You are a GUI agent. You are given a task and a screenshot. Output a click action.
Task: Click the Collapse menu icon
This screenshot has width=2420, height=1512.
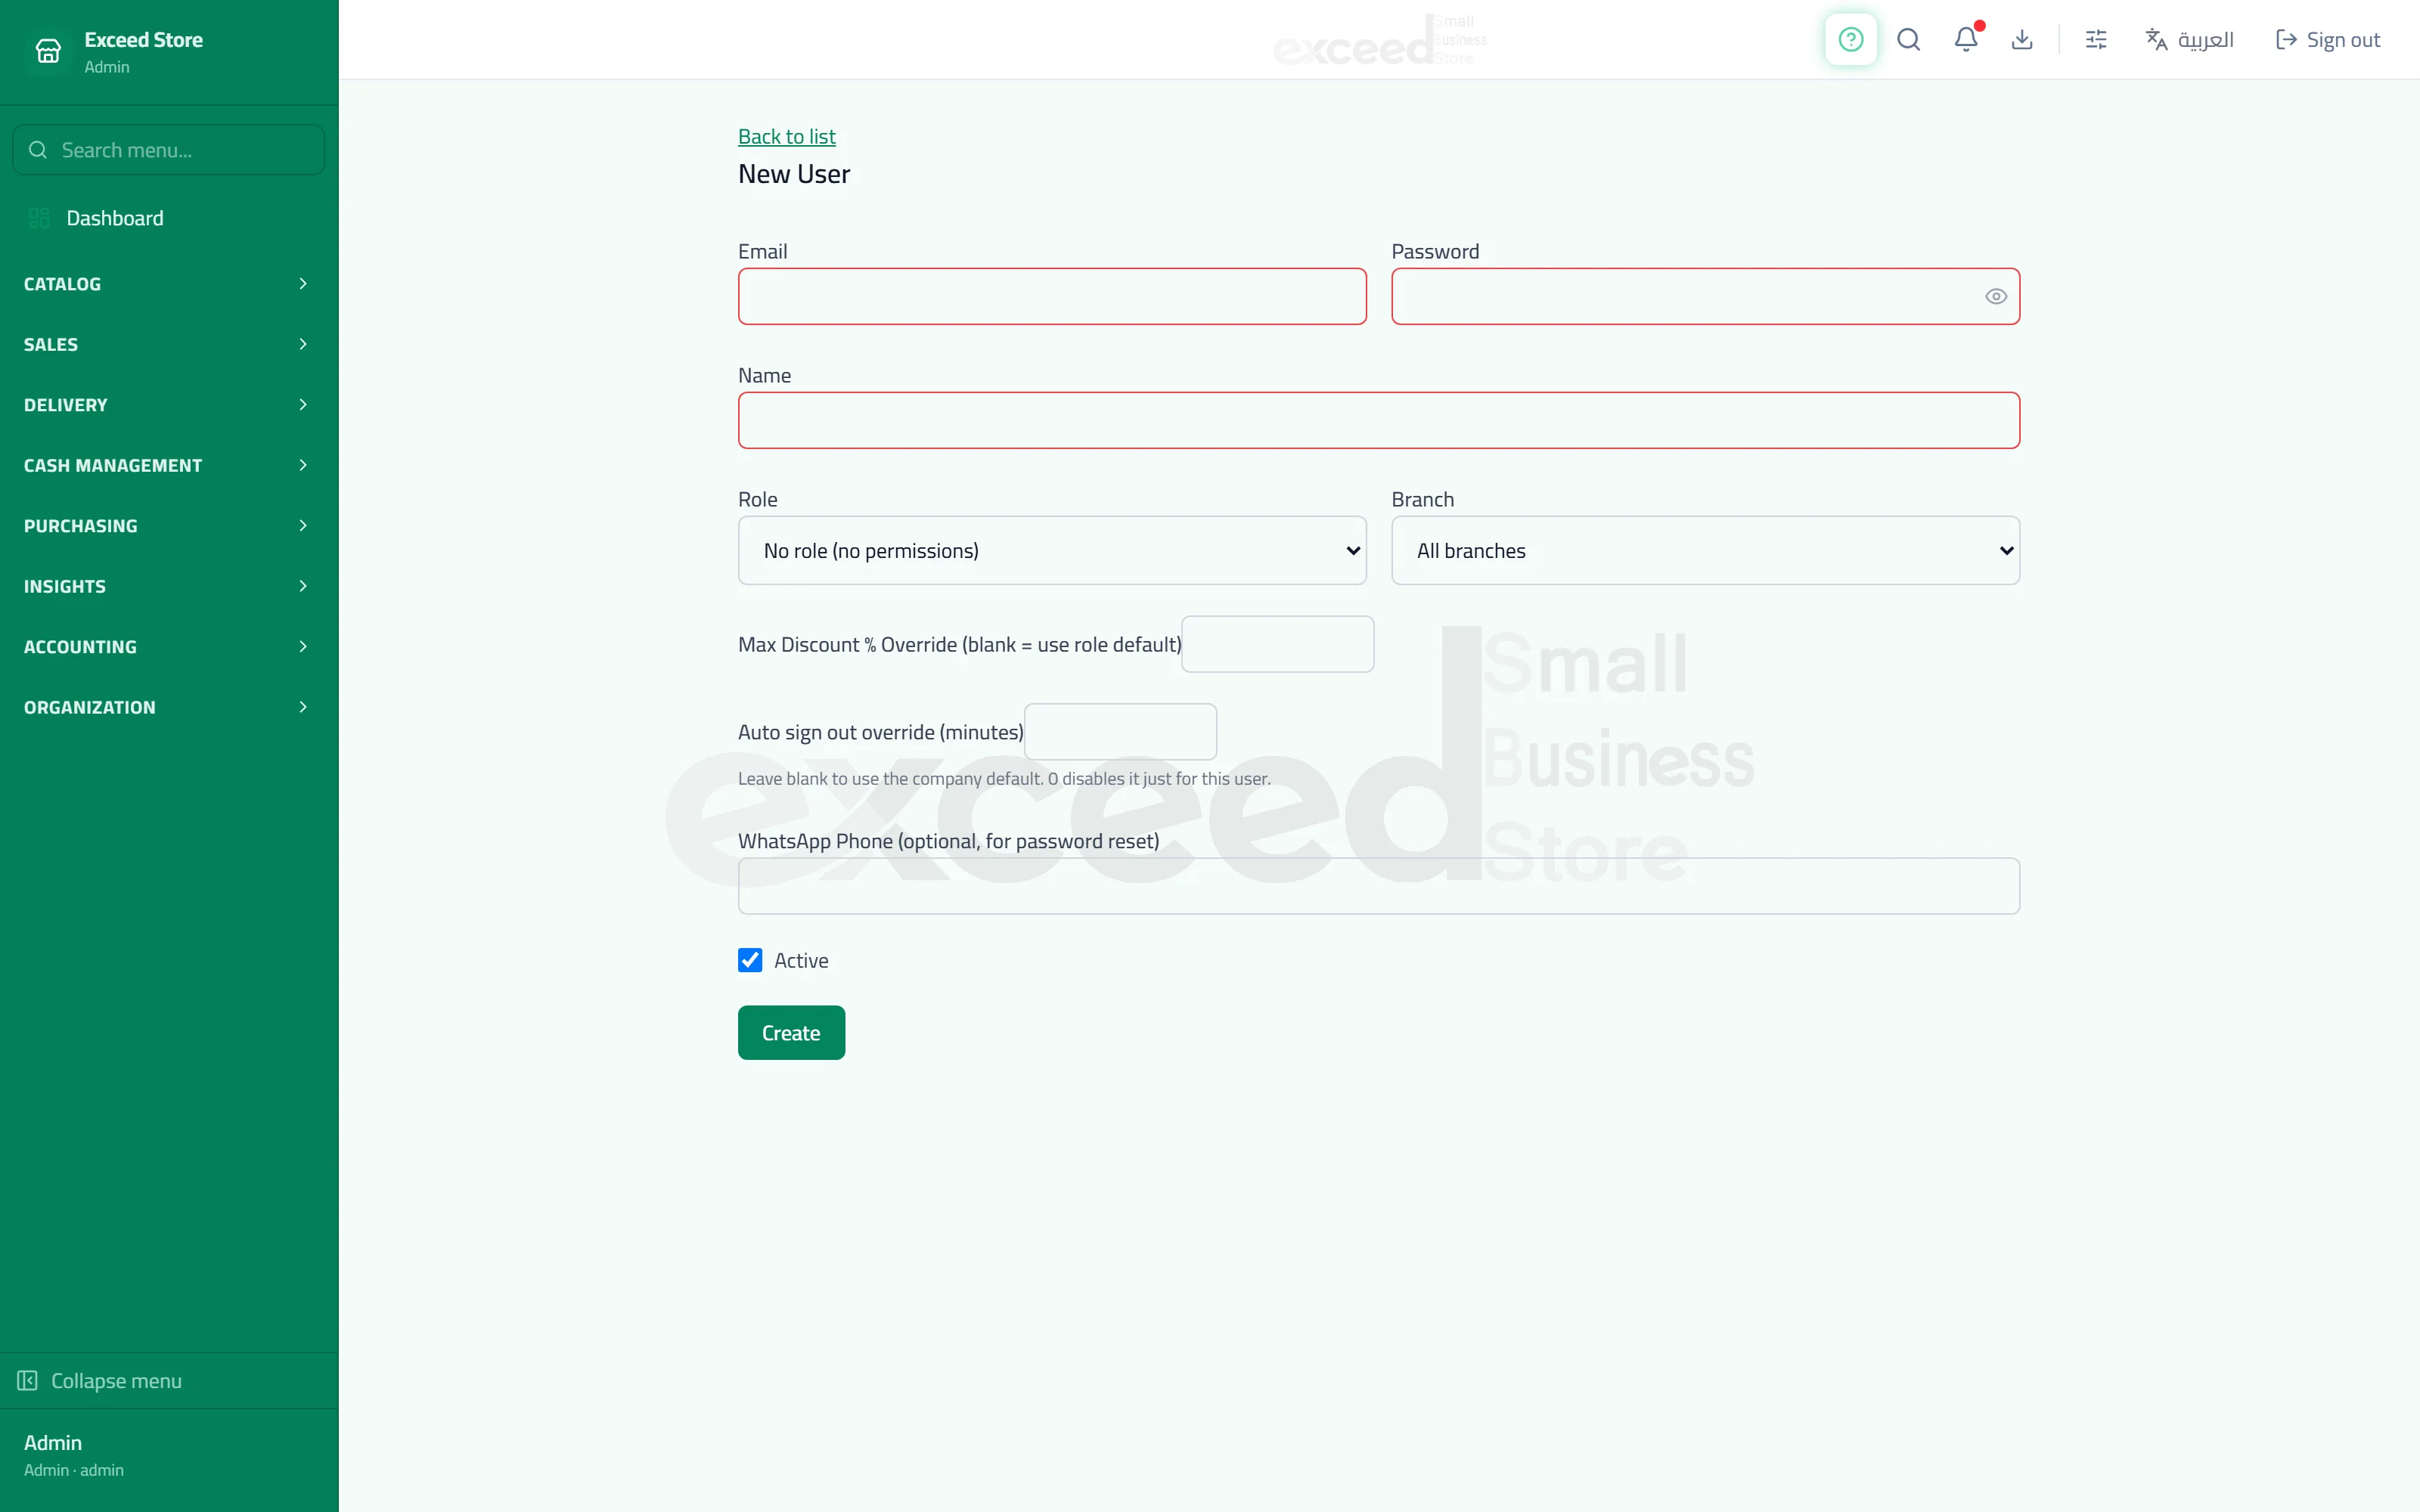point(28,1380)
